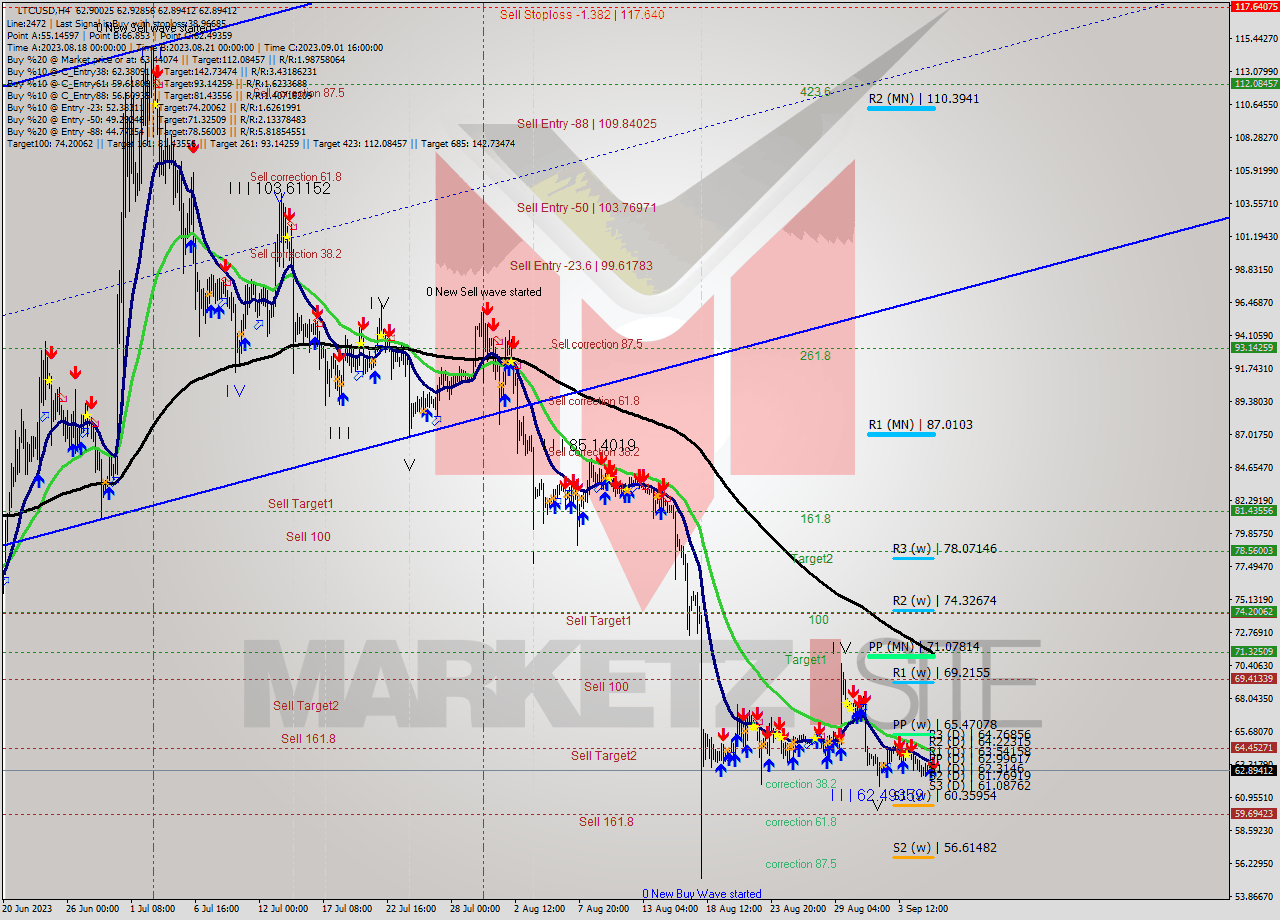Viewport: 1280px width, 920px height.
Task: Click the 78.56003 green price tag
Action: [x=1254, y=551]
